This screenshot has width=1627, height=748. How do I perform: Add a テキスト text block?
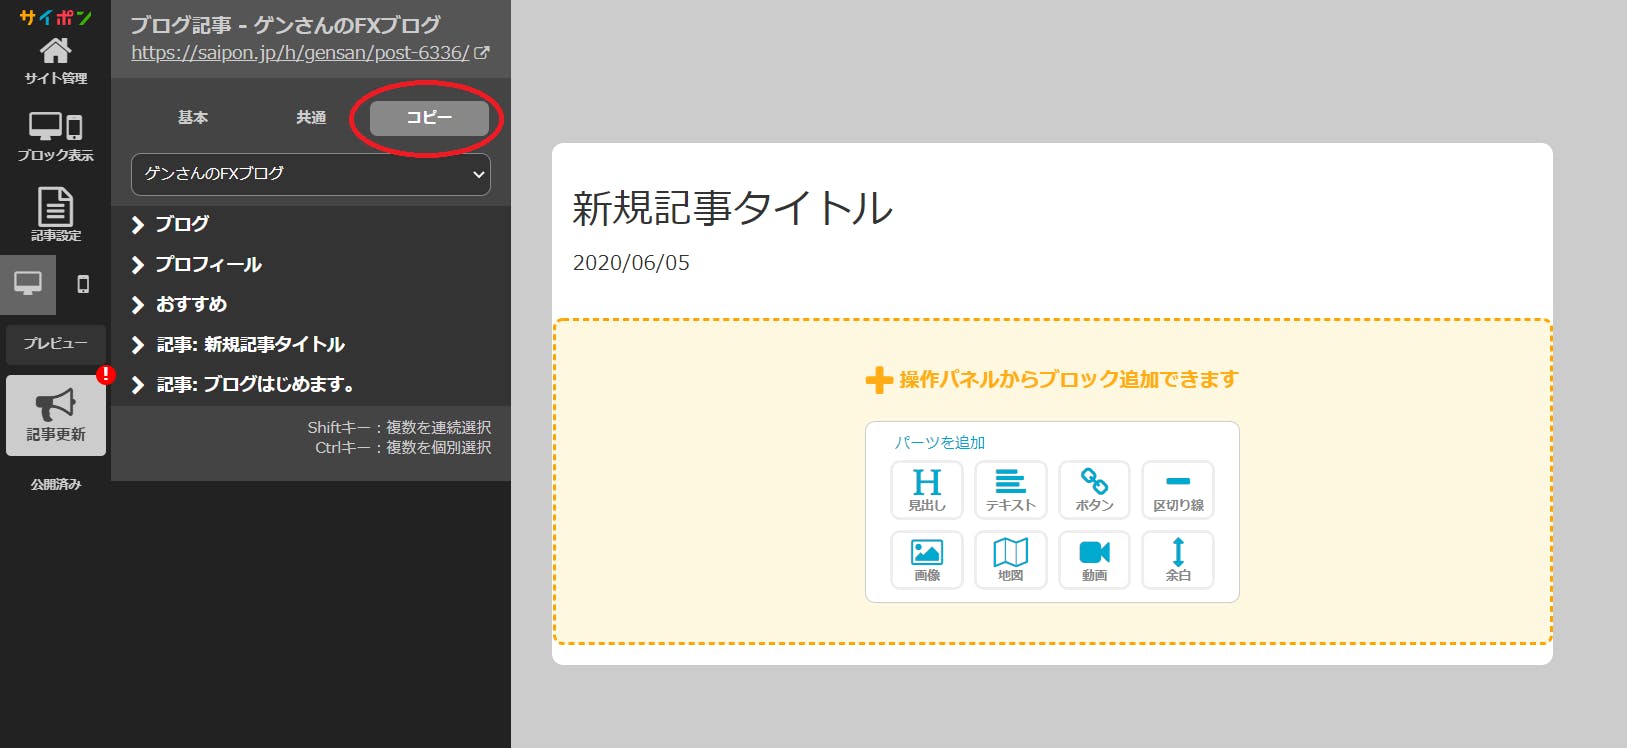click(x=1010, y=490)
